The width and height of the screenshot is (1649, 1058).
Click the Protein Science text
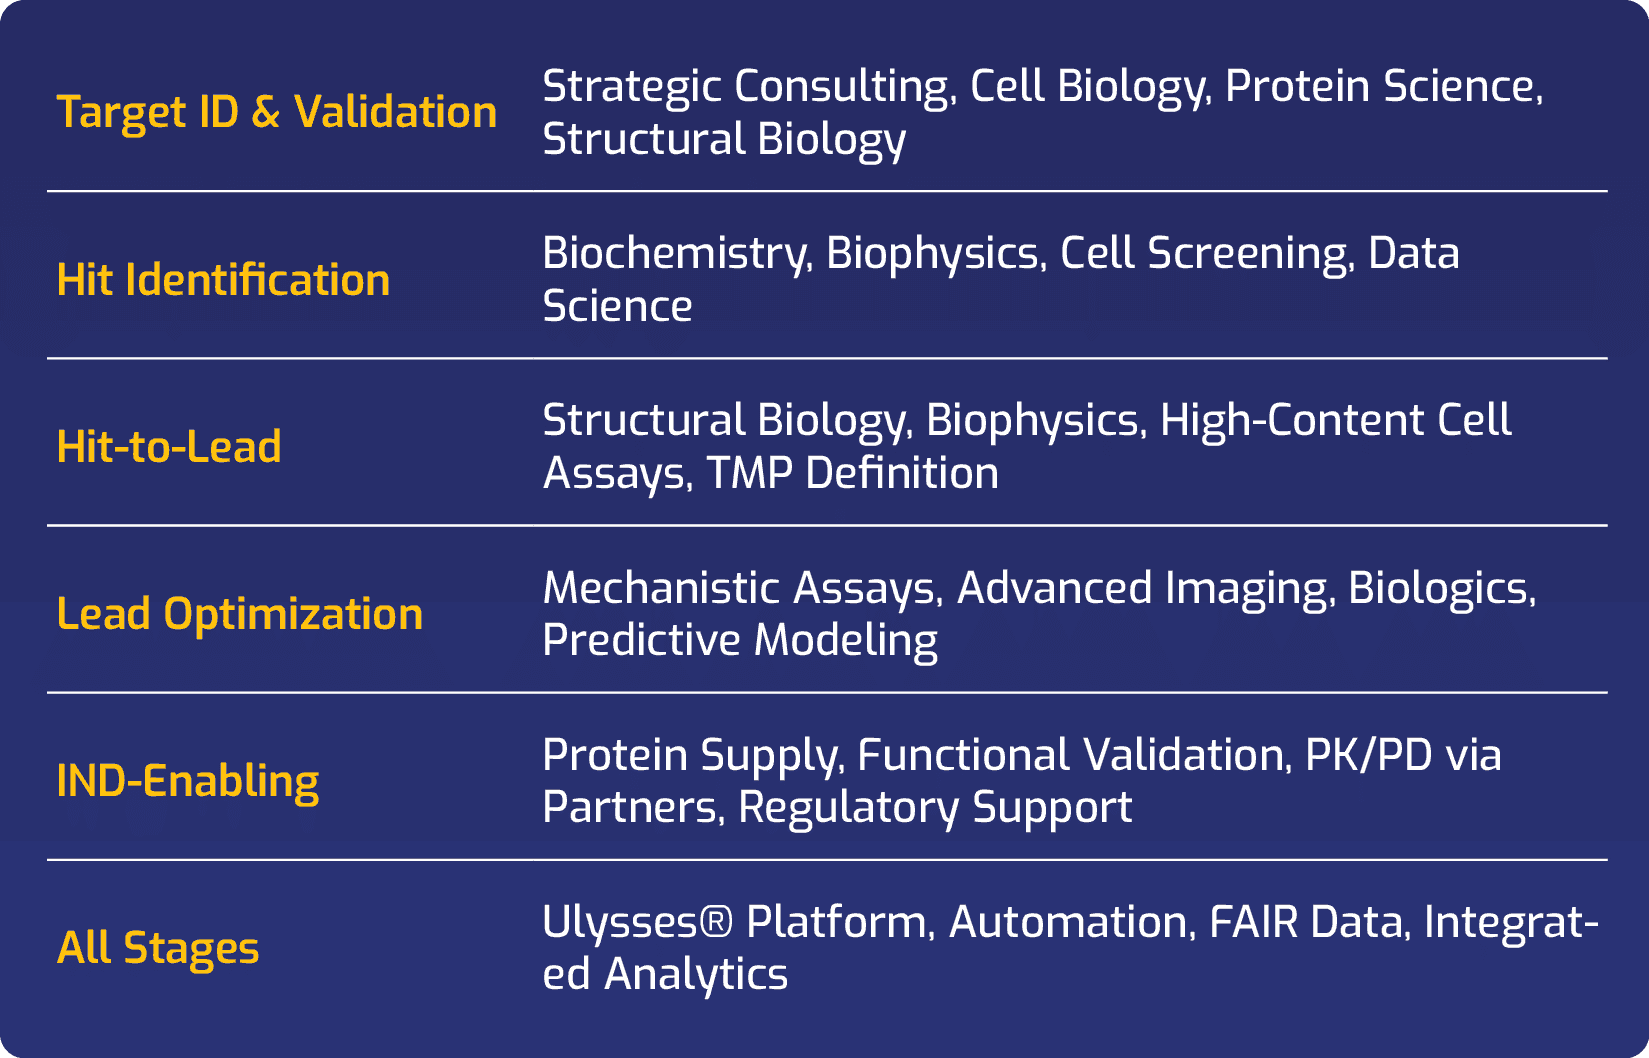(x=1381, y=87)
